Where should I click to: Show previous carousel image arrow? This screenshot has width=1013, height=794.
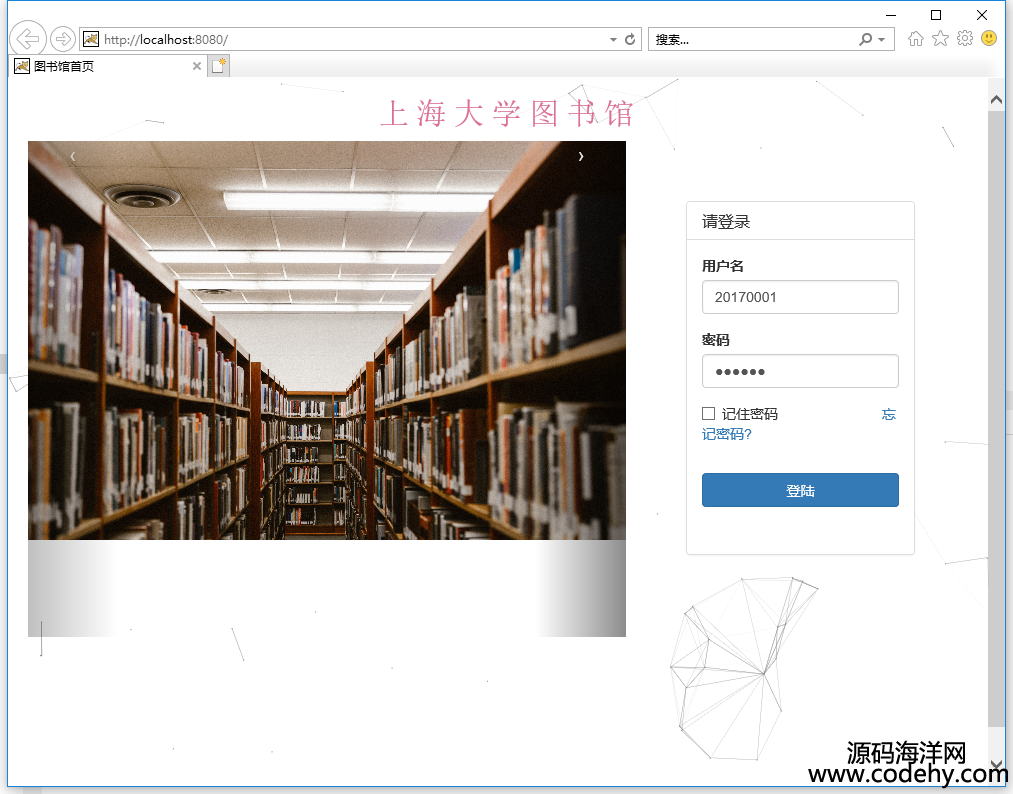72,156
